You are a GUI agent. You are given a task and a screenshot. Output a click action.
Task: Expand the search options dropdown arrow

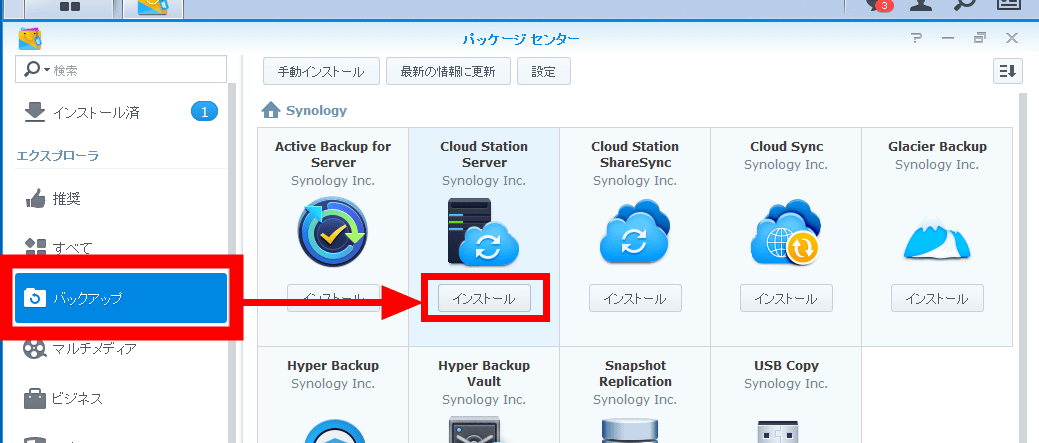[47, 70]
